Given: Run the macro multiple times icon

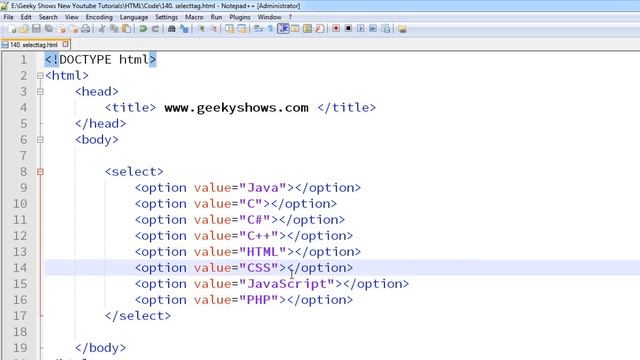Looking at the screenshot, I should [x=373, y=29].
